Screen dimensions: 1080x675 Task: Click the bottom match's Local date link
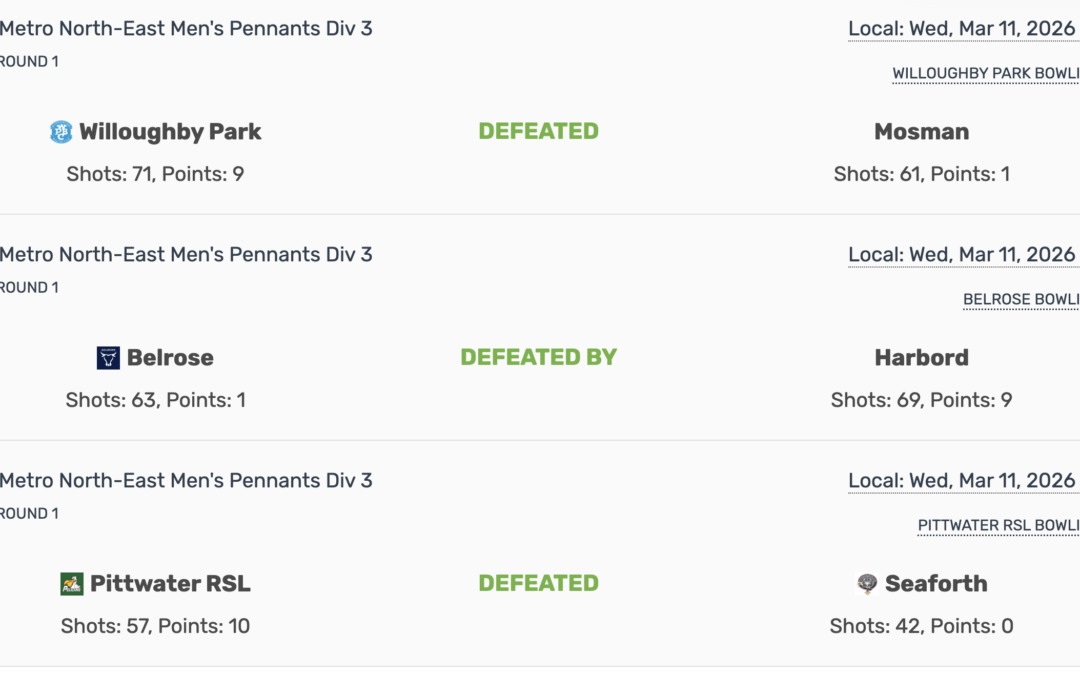(x=962, y=480)
